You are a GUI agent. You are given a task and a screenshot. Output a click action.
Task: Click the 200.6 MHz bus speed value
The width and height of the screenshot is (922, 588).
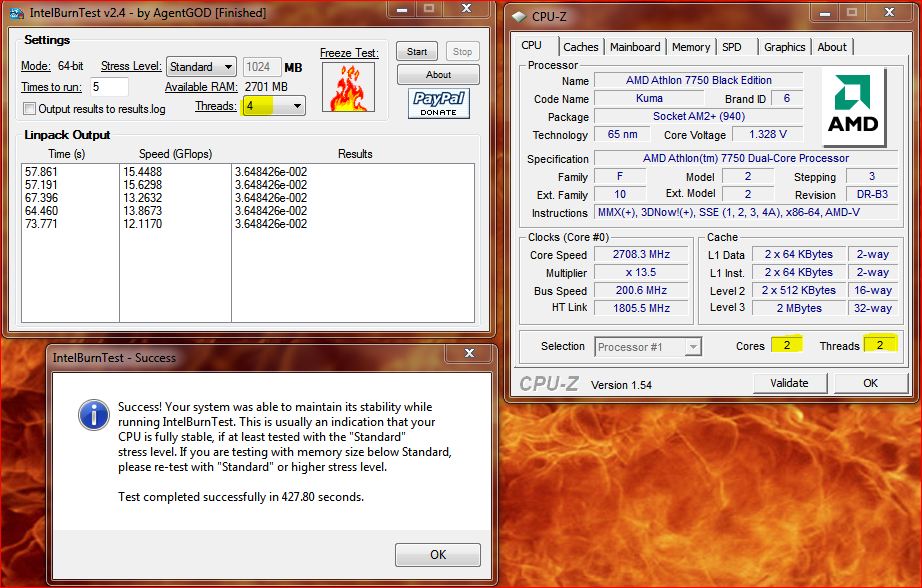[642, 290]
